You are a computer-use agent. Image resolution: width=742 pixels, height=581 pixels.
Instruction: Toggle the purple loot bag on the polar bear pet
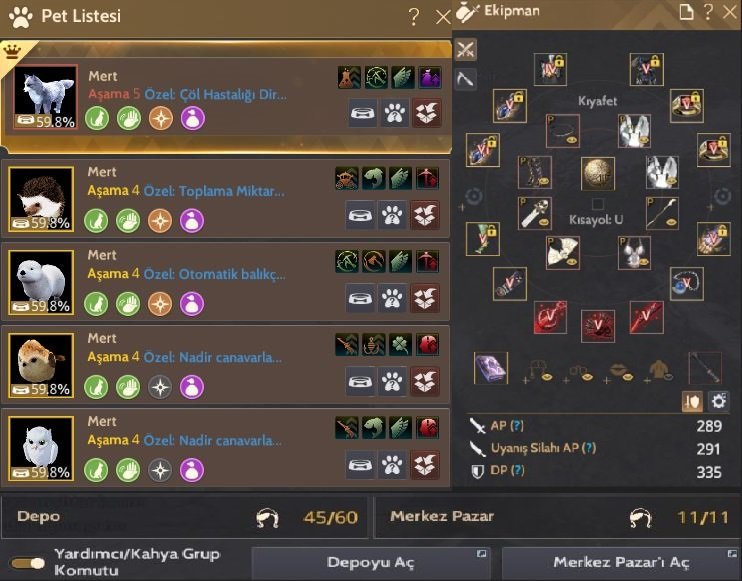pos(192,304)
